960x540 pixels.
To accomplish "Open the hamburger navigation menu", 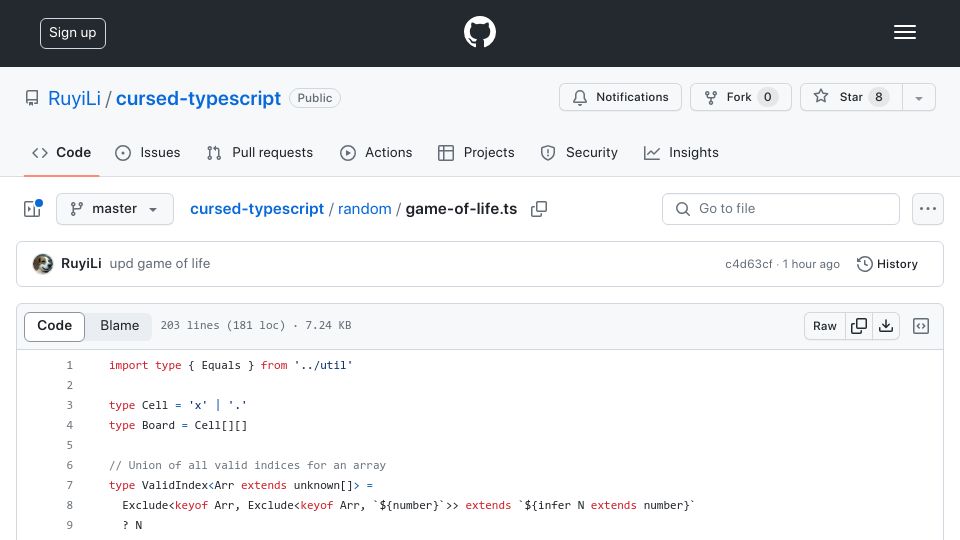I will click(904, 32).
